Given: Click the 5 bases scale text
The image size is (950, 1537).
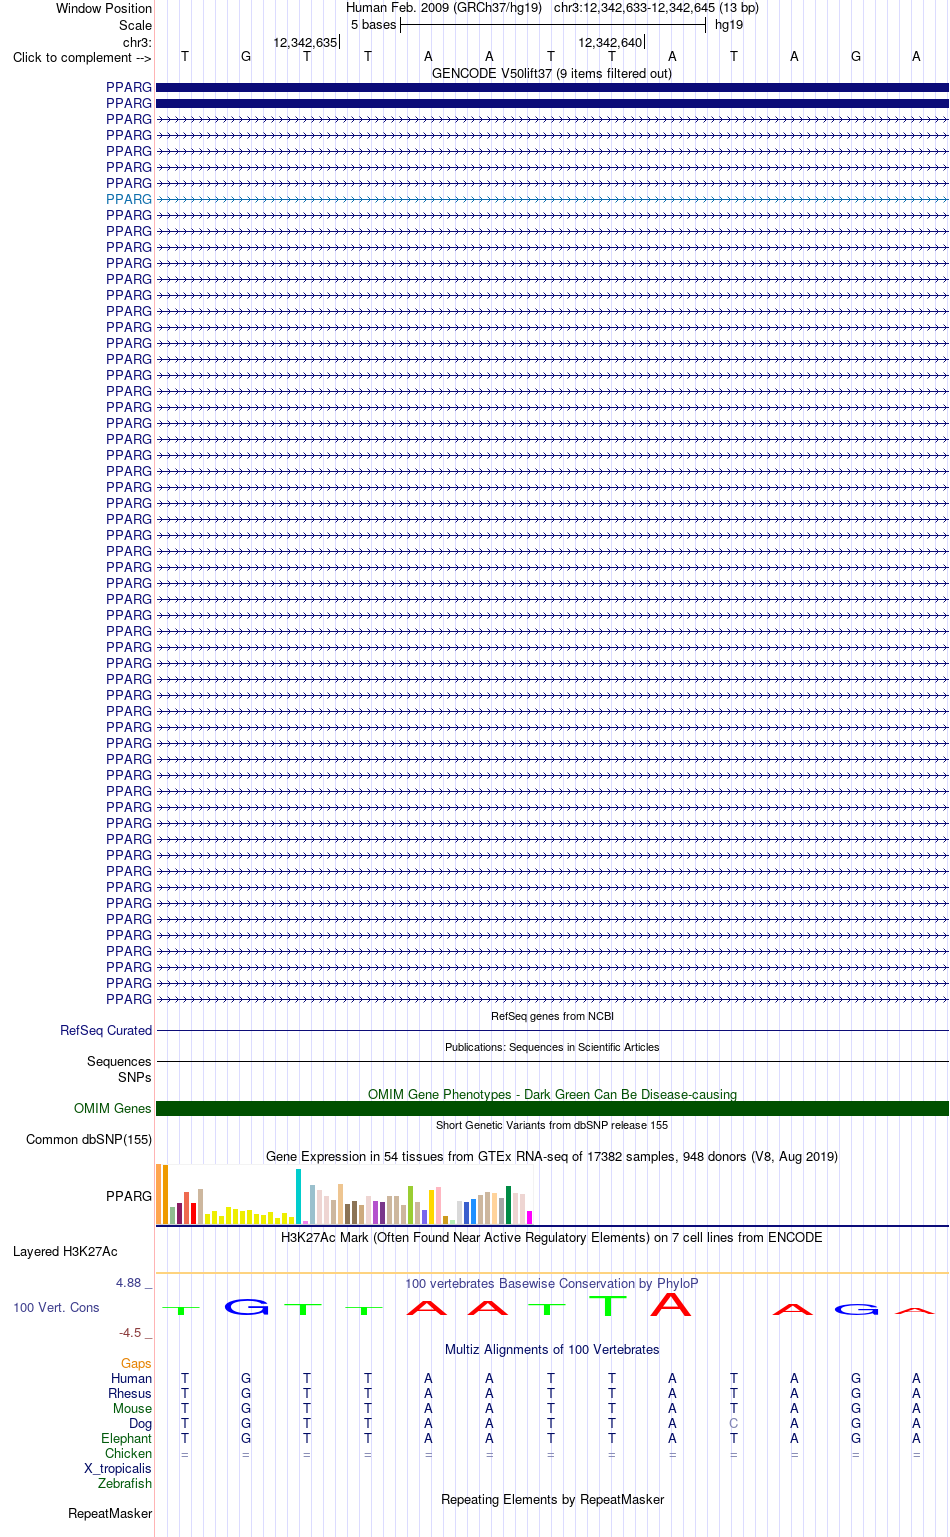Looking at the screenshot, I should pos(373,24).
